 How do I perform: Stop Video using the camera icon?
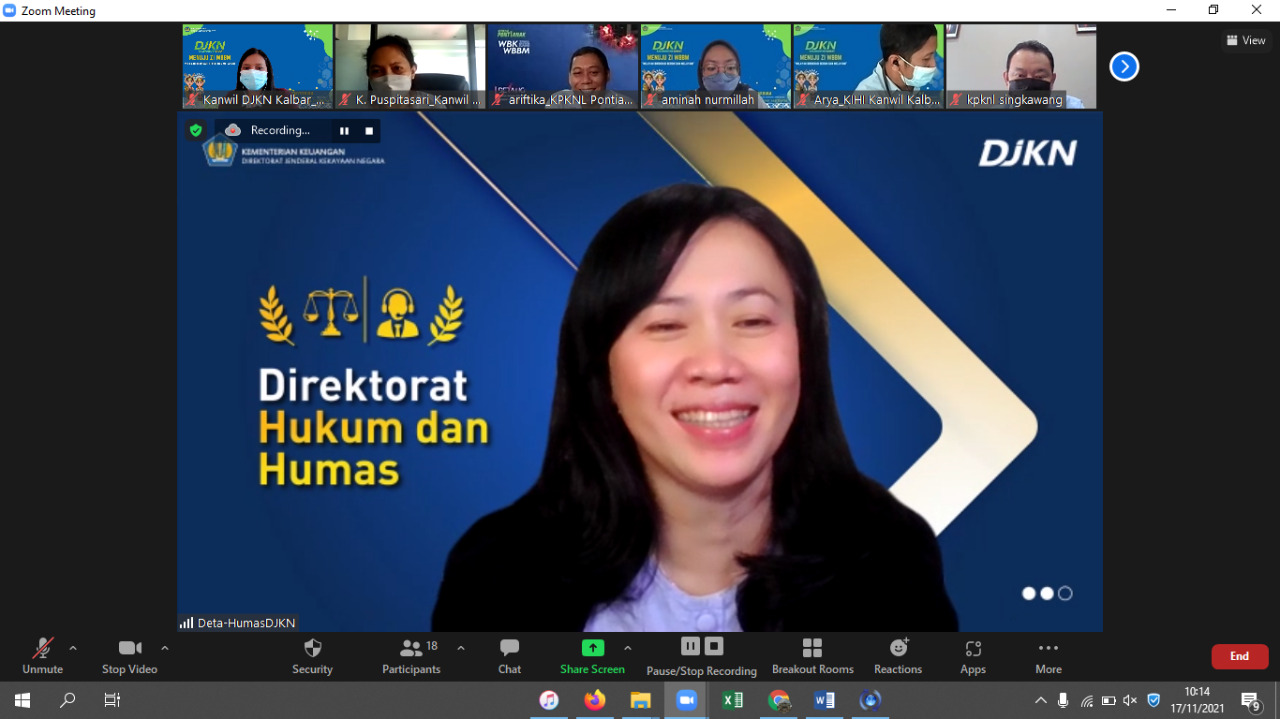click(x=130, y=656)
